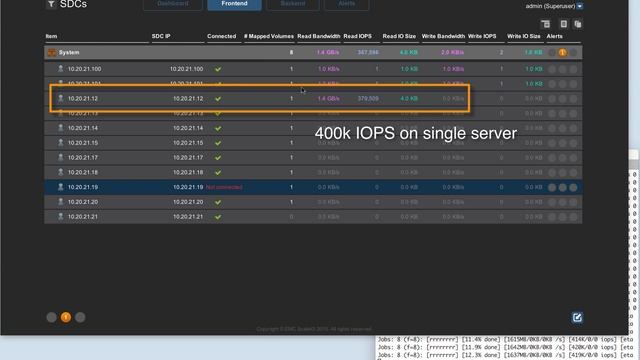The image size is (640, 360).
Task: Click the 379,509 Read IOPS value
Action: click(368, 98)
